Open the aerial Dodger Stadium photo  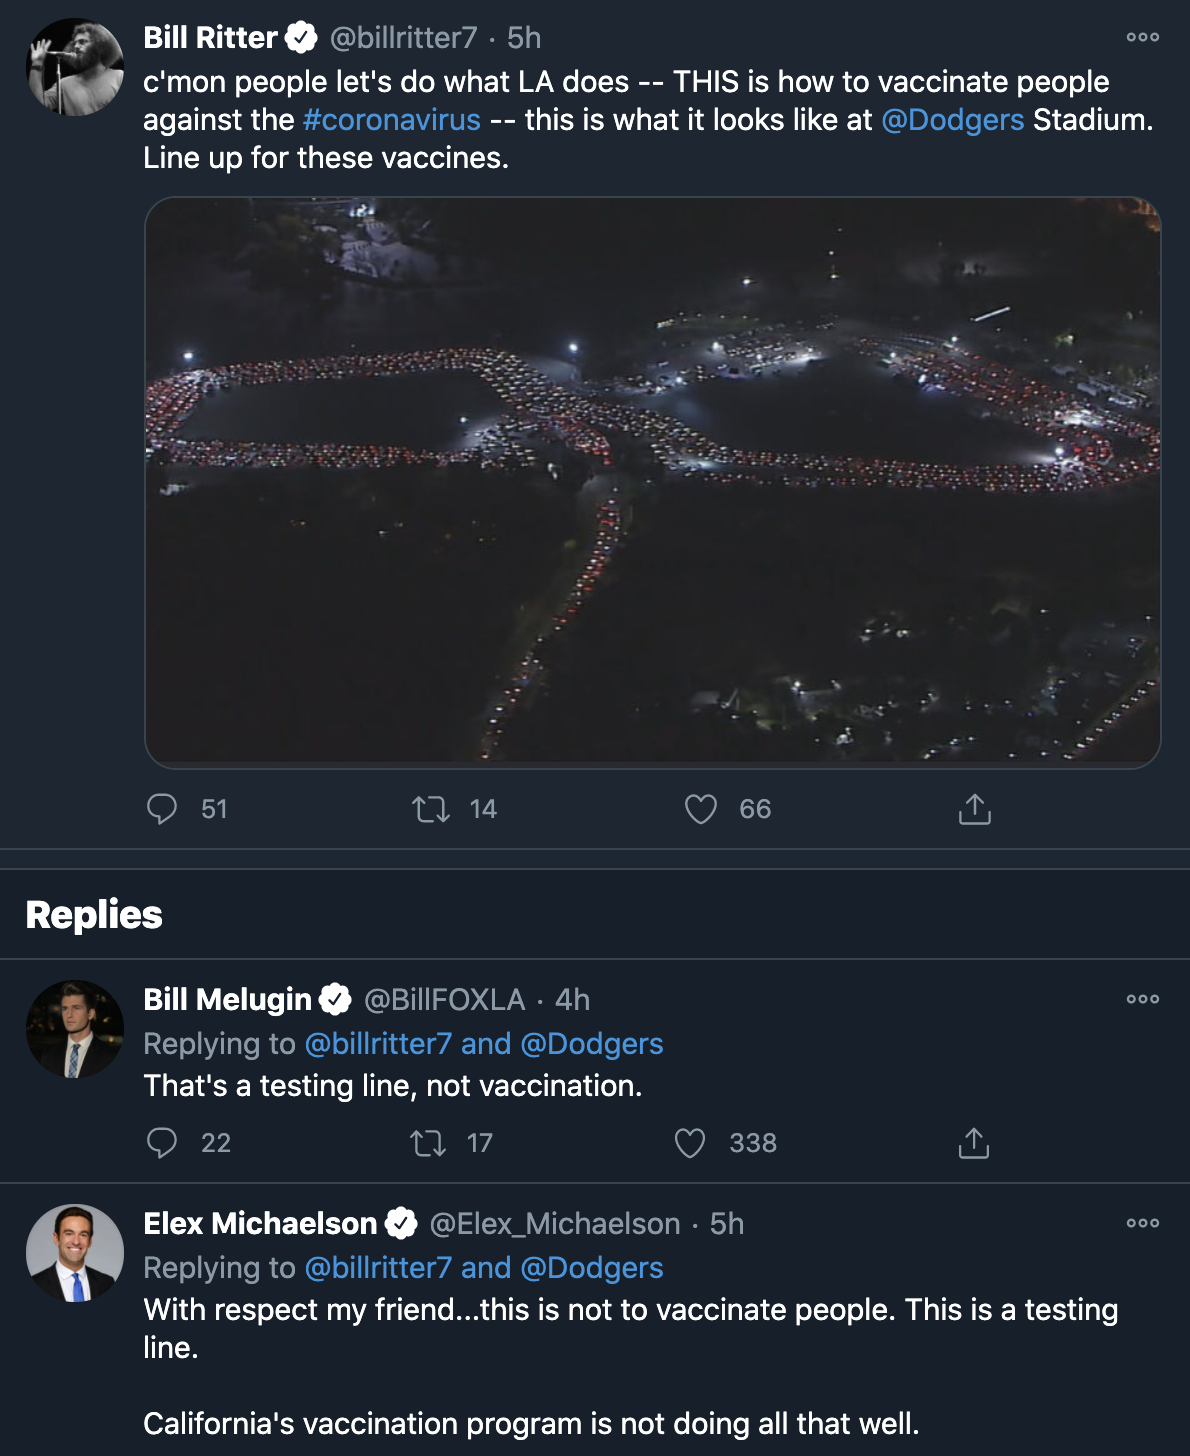point(652,482)
